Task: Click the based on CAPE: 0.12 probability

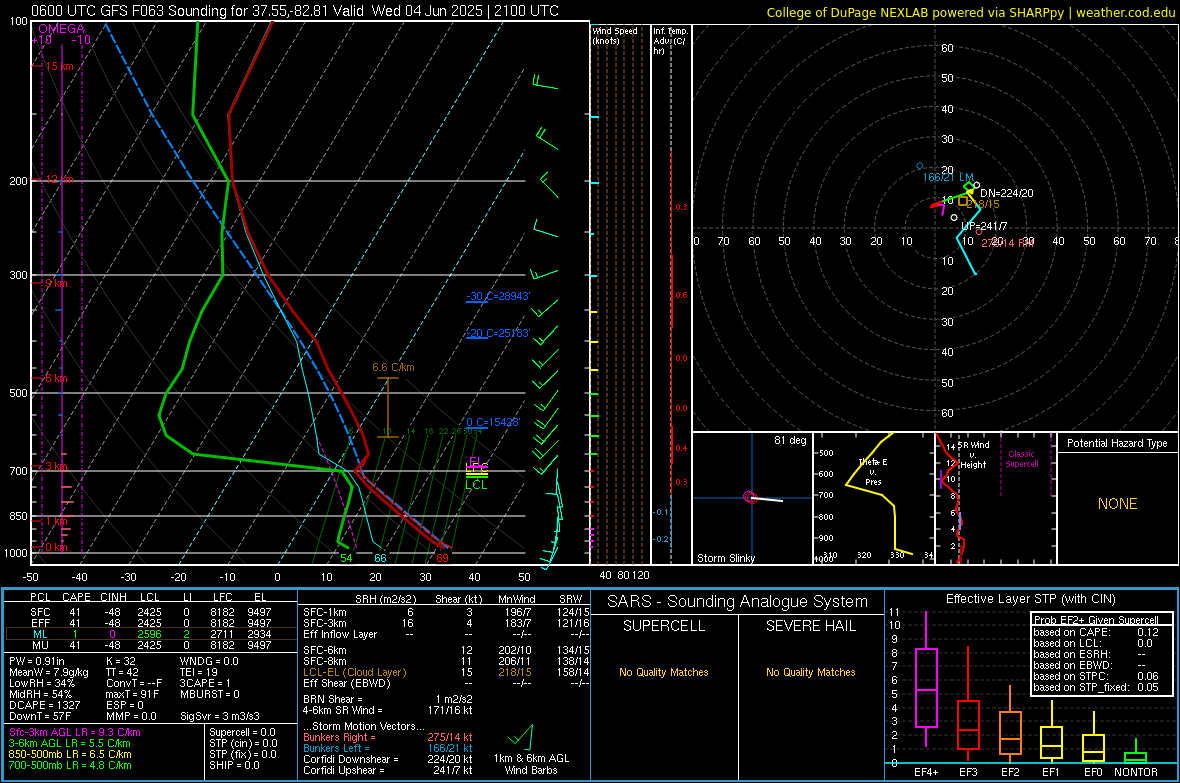Action: (1096, 632)
